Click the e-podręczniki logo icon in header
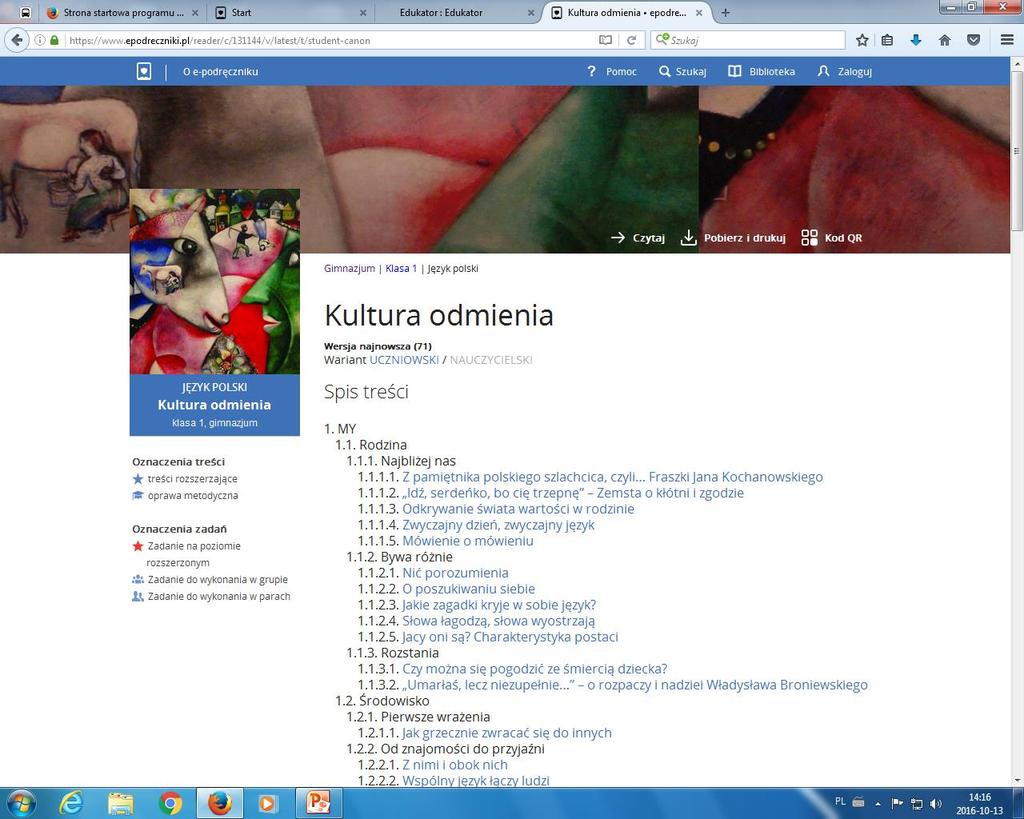 tap(144, 71)
